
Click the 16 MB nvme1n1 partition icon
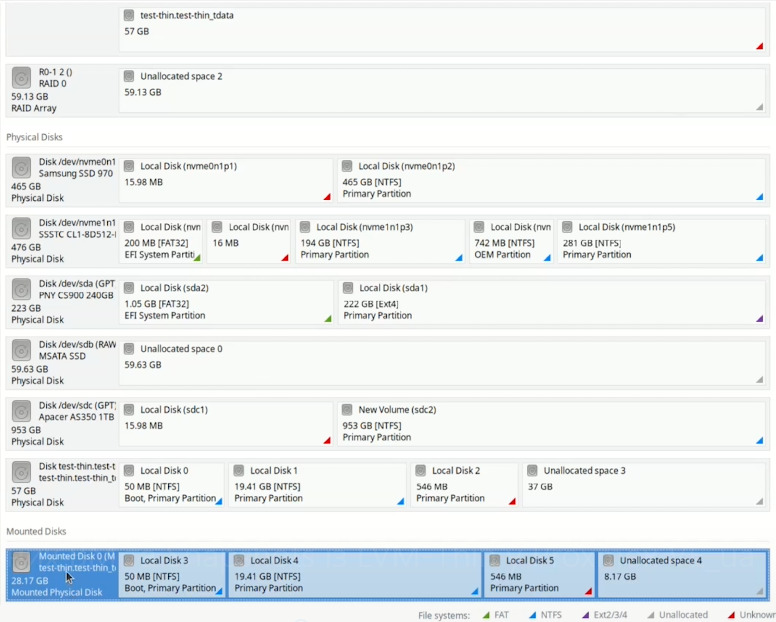(x=217, y=227)
